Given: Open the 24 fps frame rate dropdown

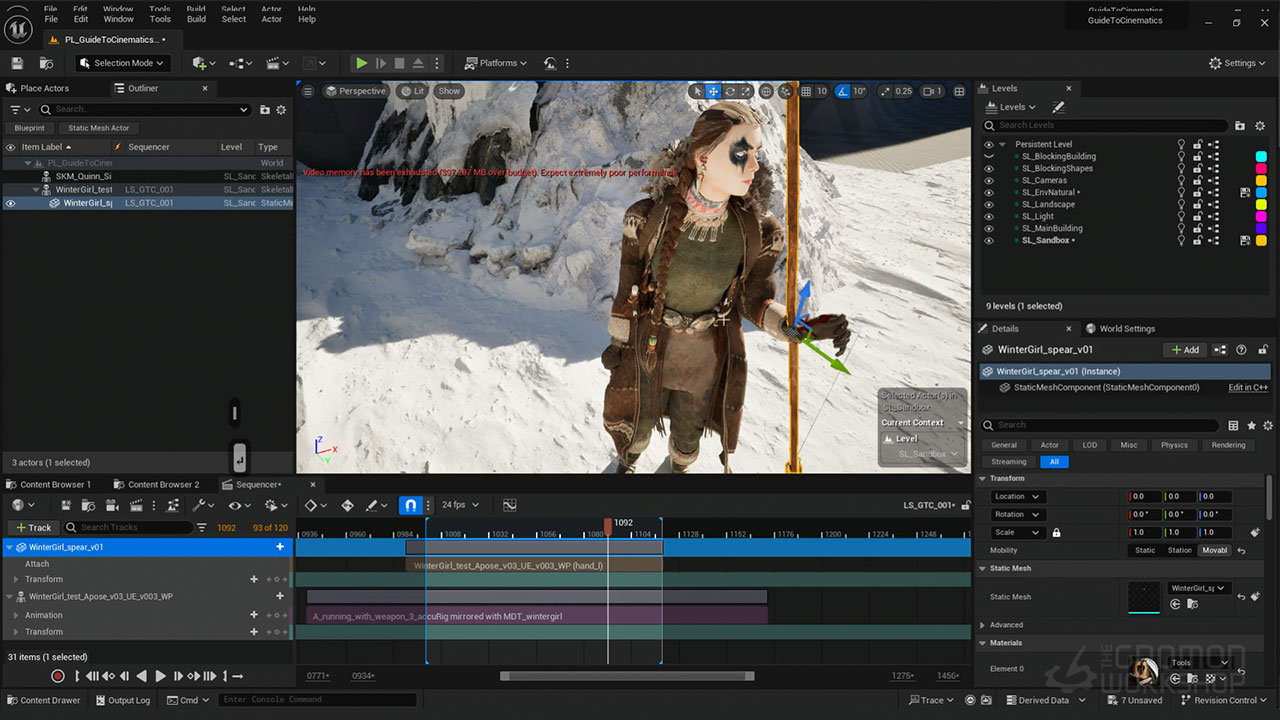Looking at the screenshot, I should pos(460,505).
